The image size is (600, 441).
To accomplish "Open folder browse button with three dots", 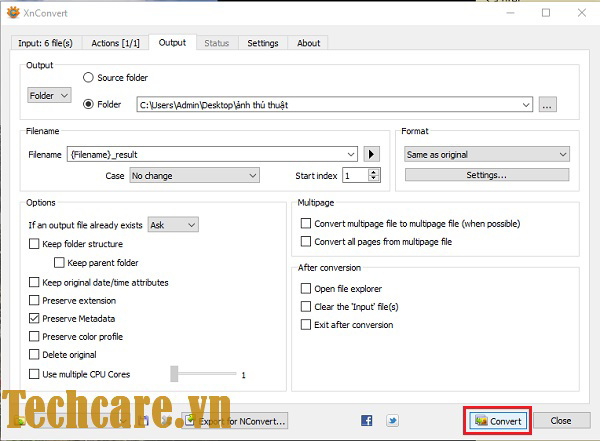I will [548, 105].
